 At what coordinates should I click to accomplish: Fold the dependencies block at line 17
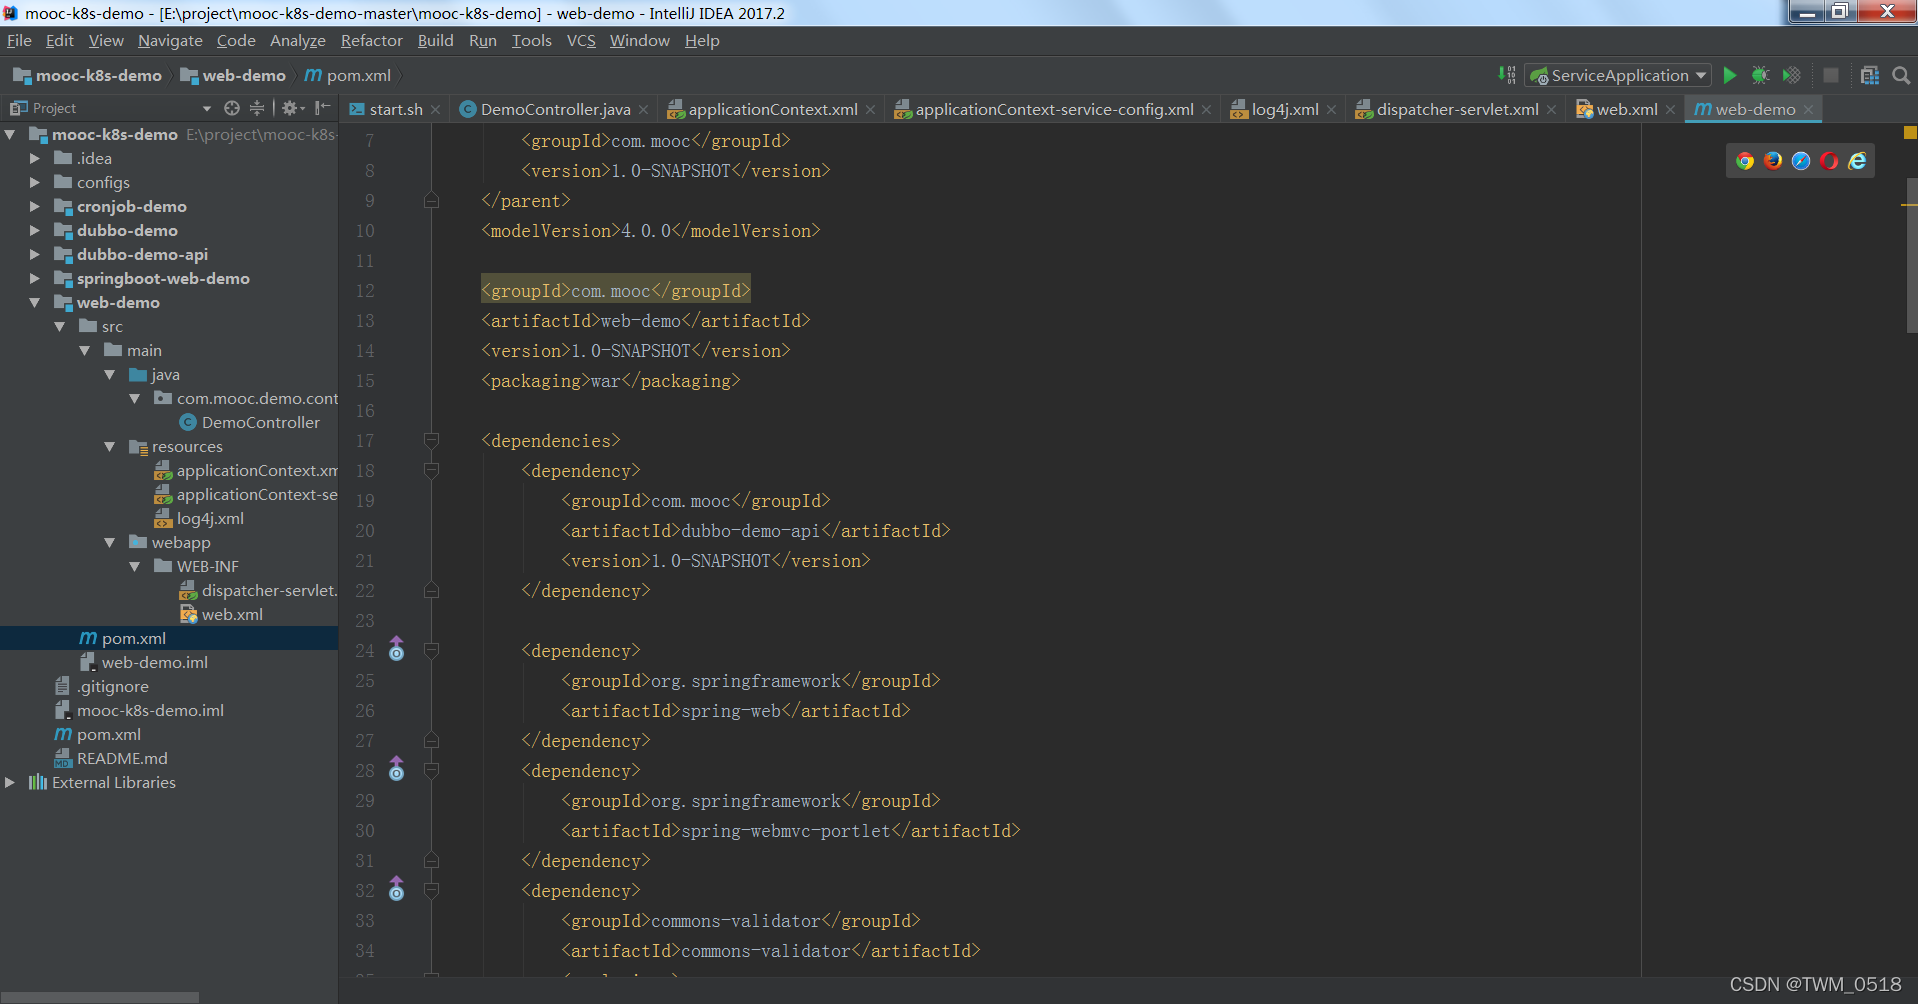point(431,440)
